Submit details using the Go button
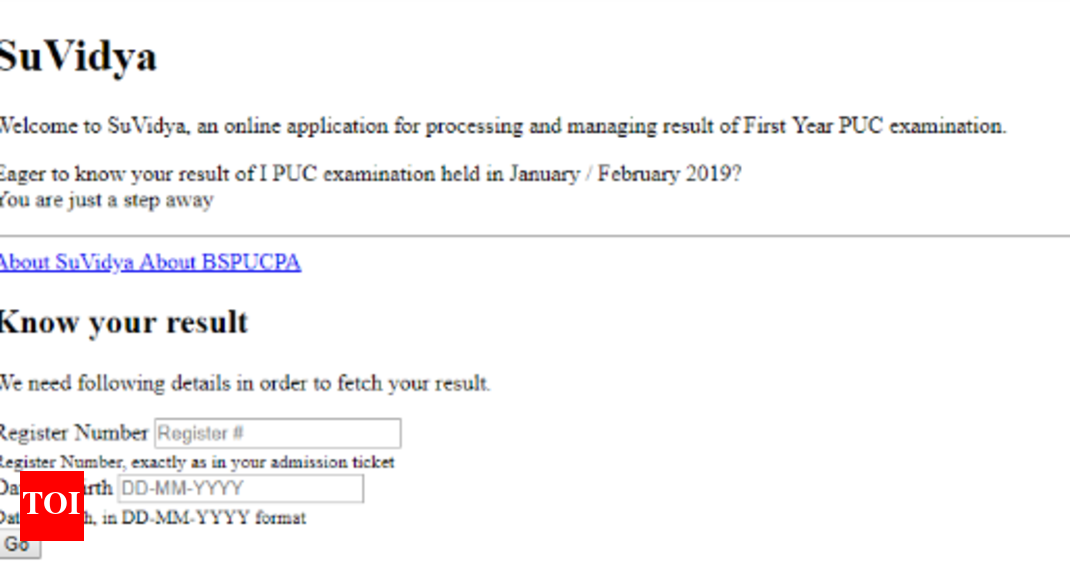The height and width of the screenshot is (580, 1070). click(17, 546)
